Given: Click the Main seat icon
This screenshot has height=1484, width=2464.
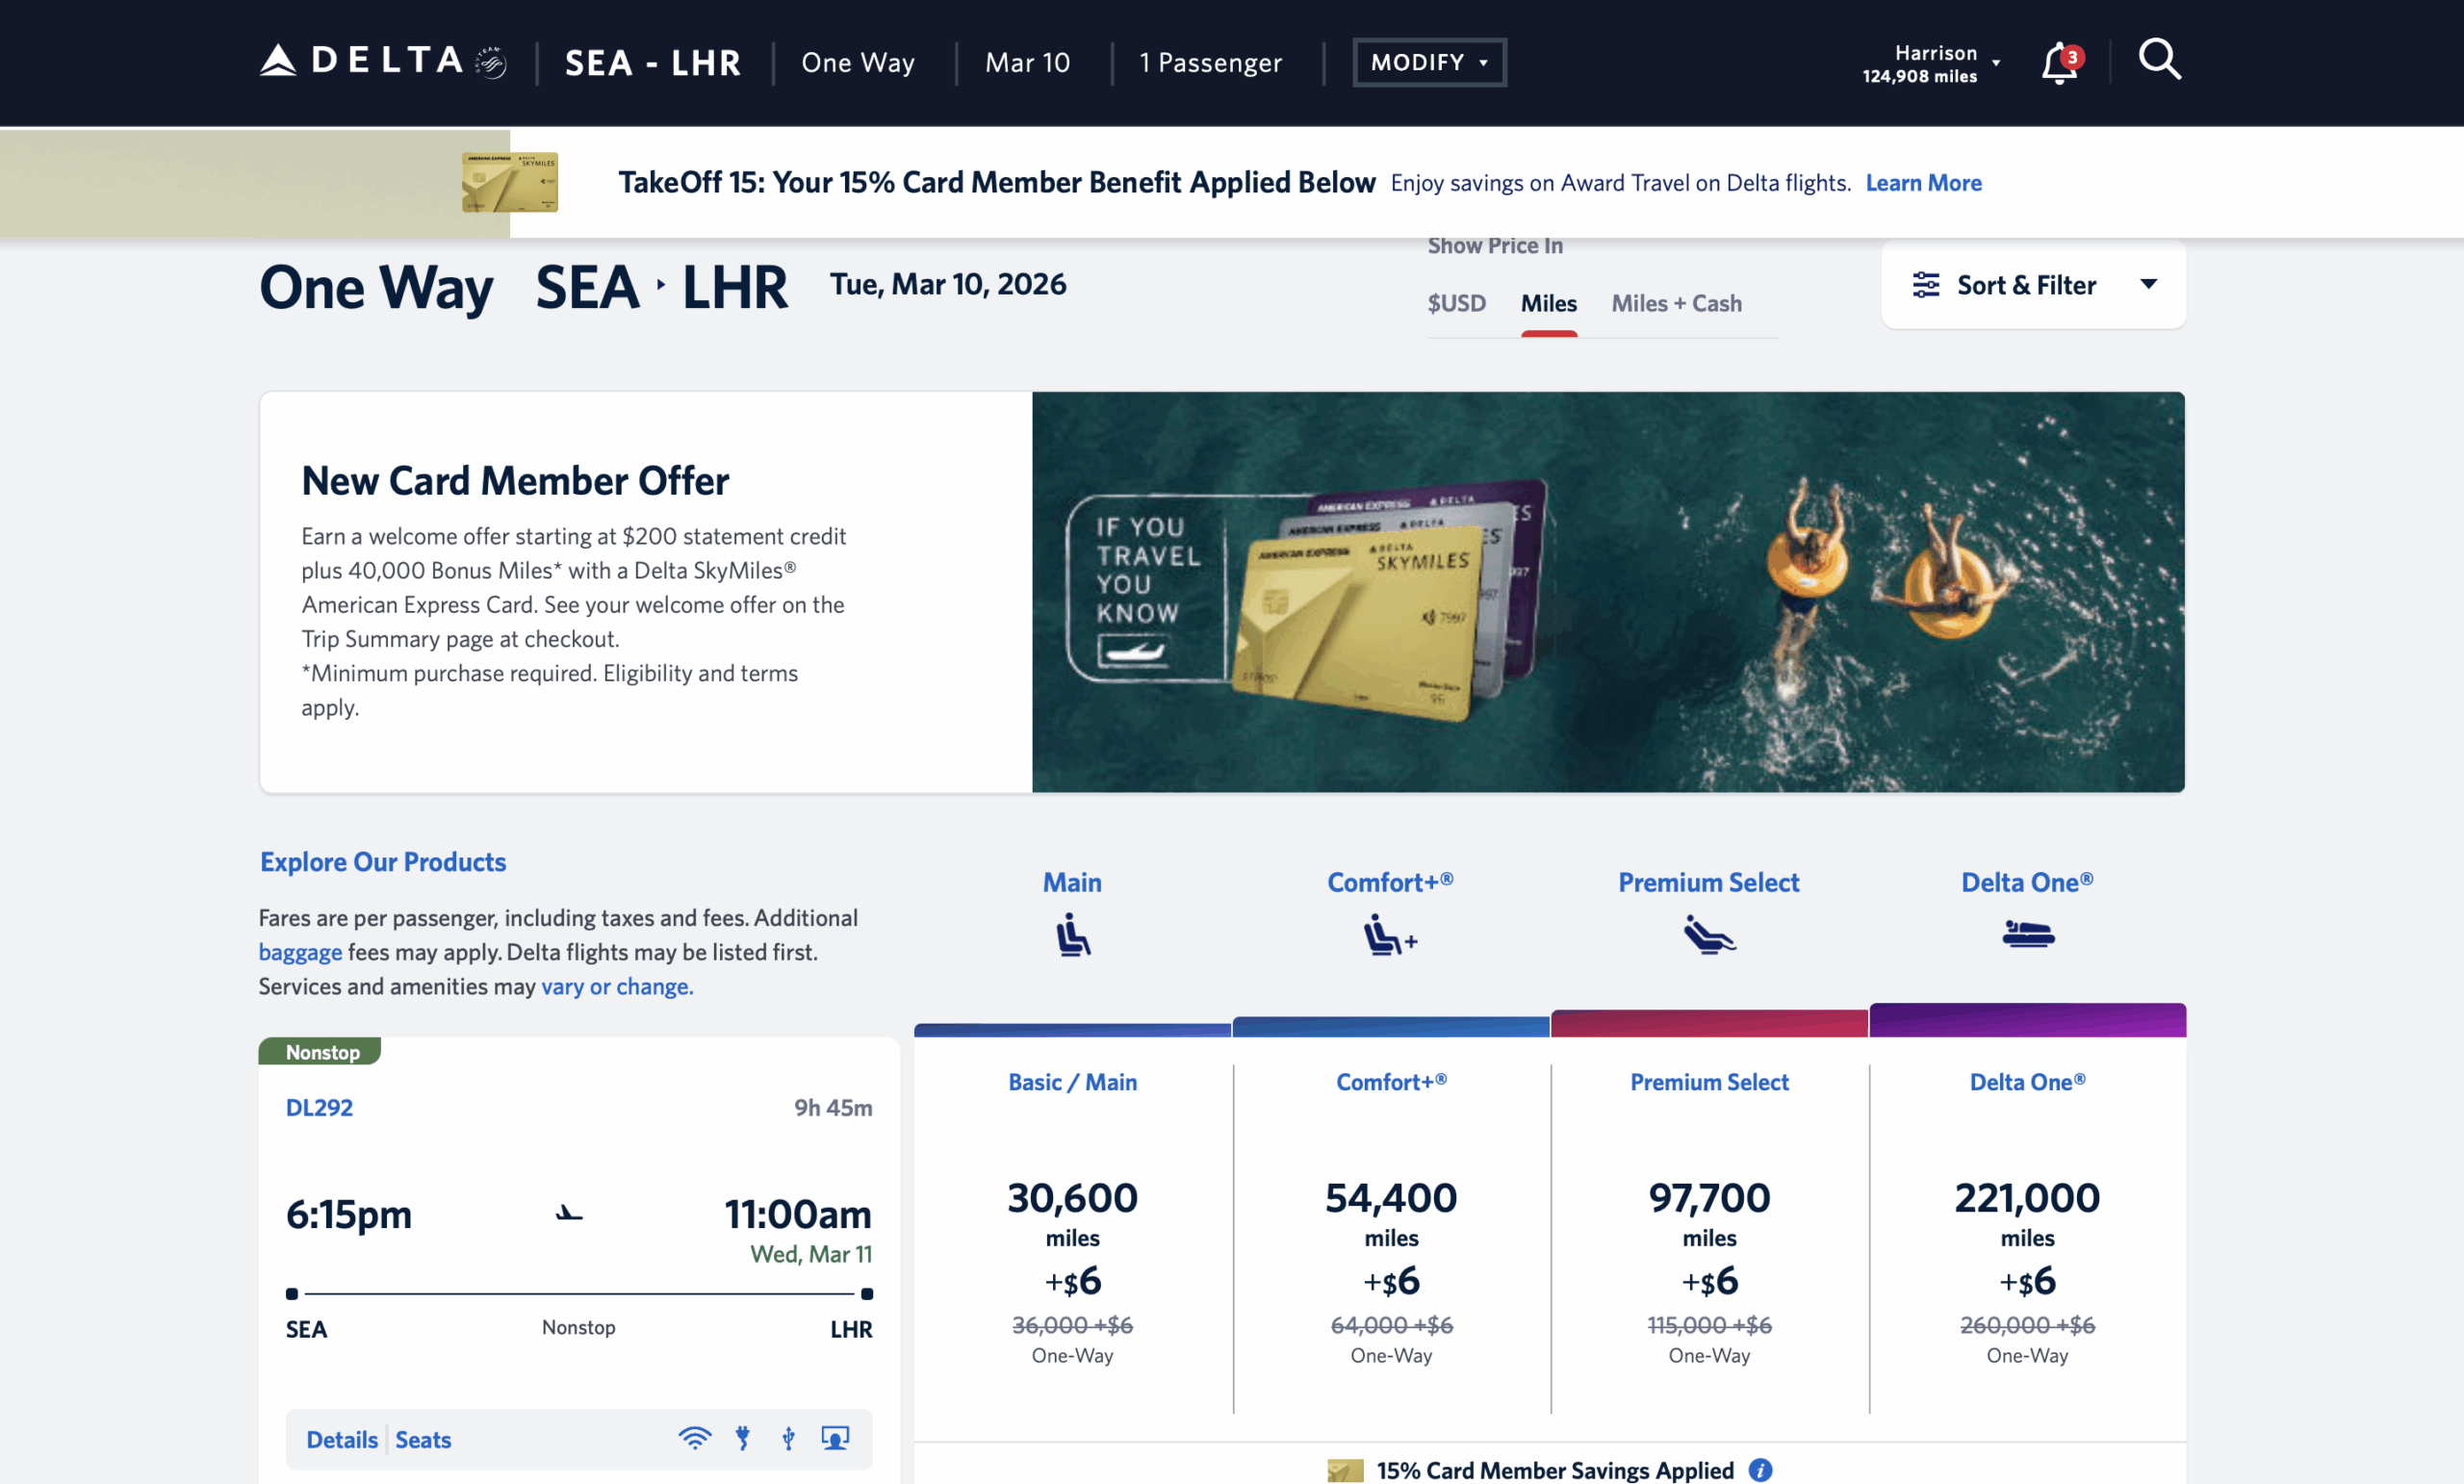Looking at the screenshot, I should [1073, 934].
